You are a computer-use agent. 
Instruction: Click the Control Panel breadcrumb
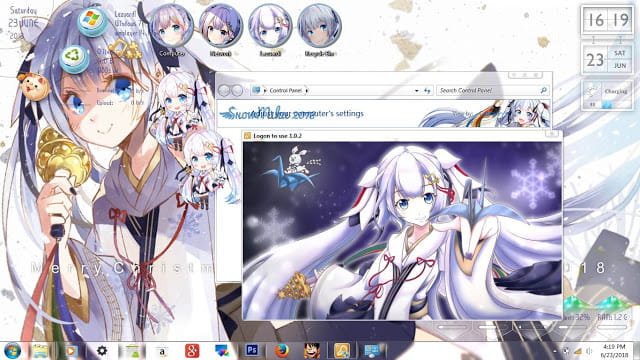pyautogui.click(x=286, y=90)
